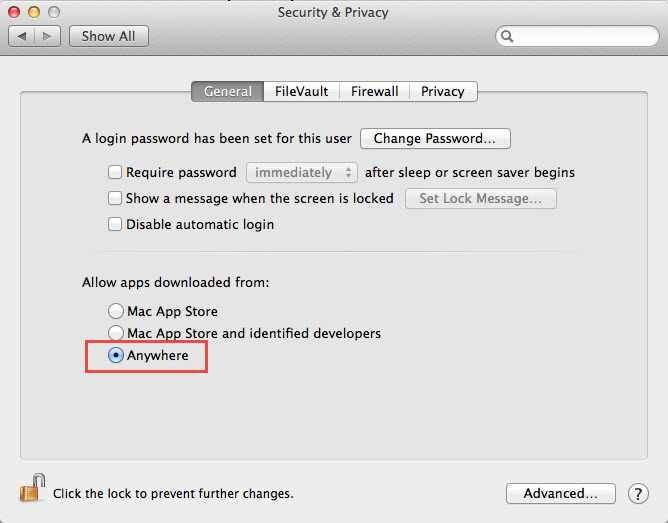Screen dimensions: 668x523
Task: Enable Show a message when screen is locked
Action: [115, 198]
